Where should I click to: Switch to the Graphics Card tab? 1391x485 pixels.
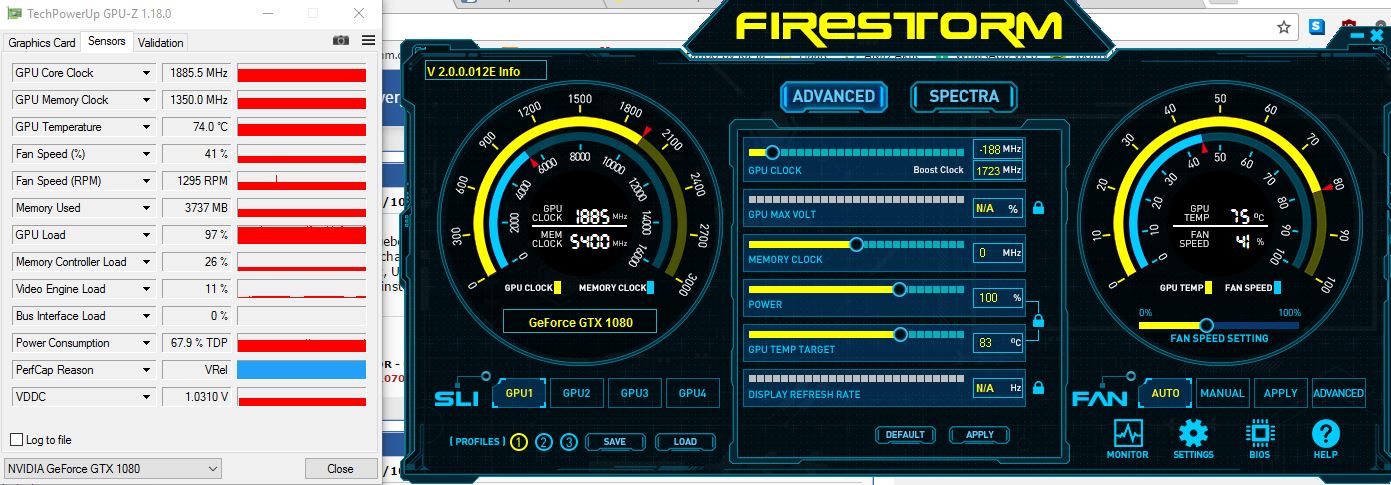click(x=42, y=42)
